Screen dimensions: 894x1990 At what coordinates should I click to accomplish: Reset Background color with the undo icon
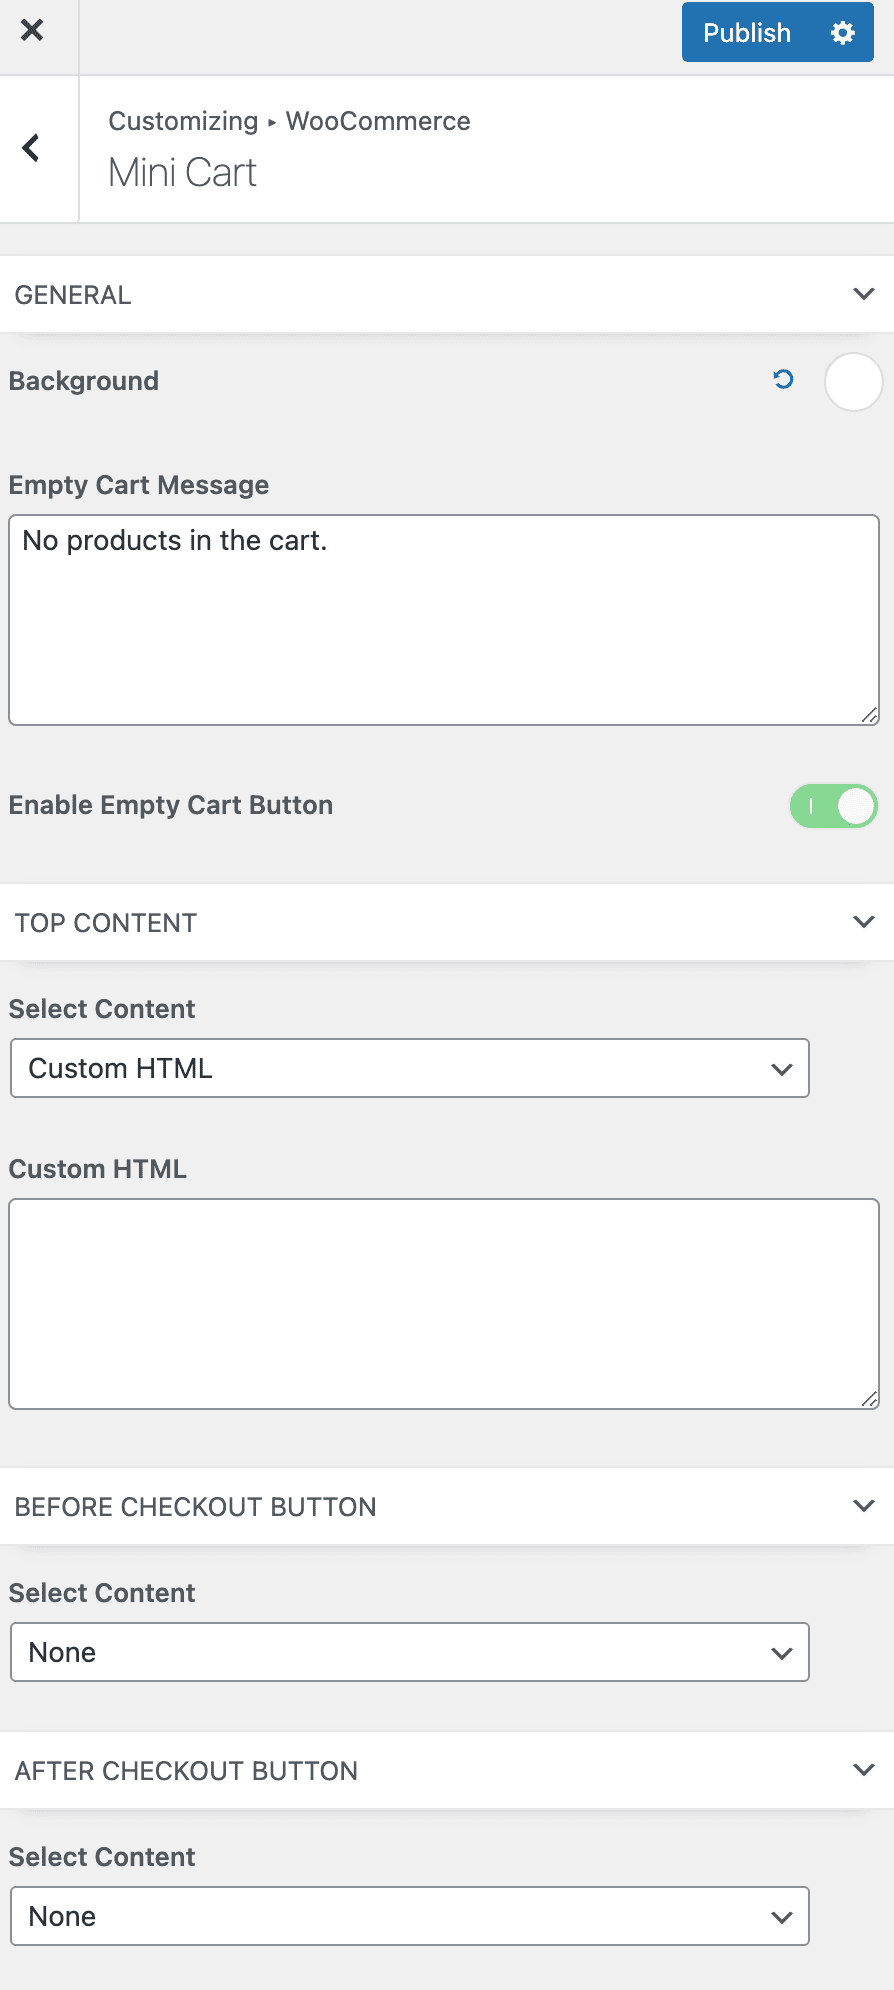[783, 379]
